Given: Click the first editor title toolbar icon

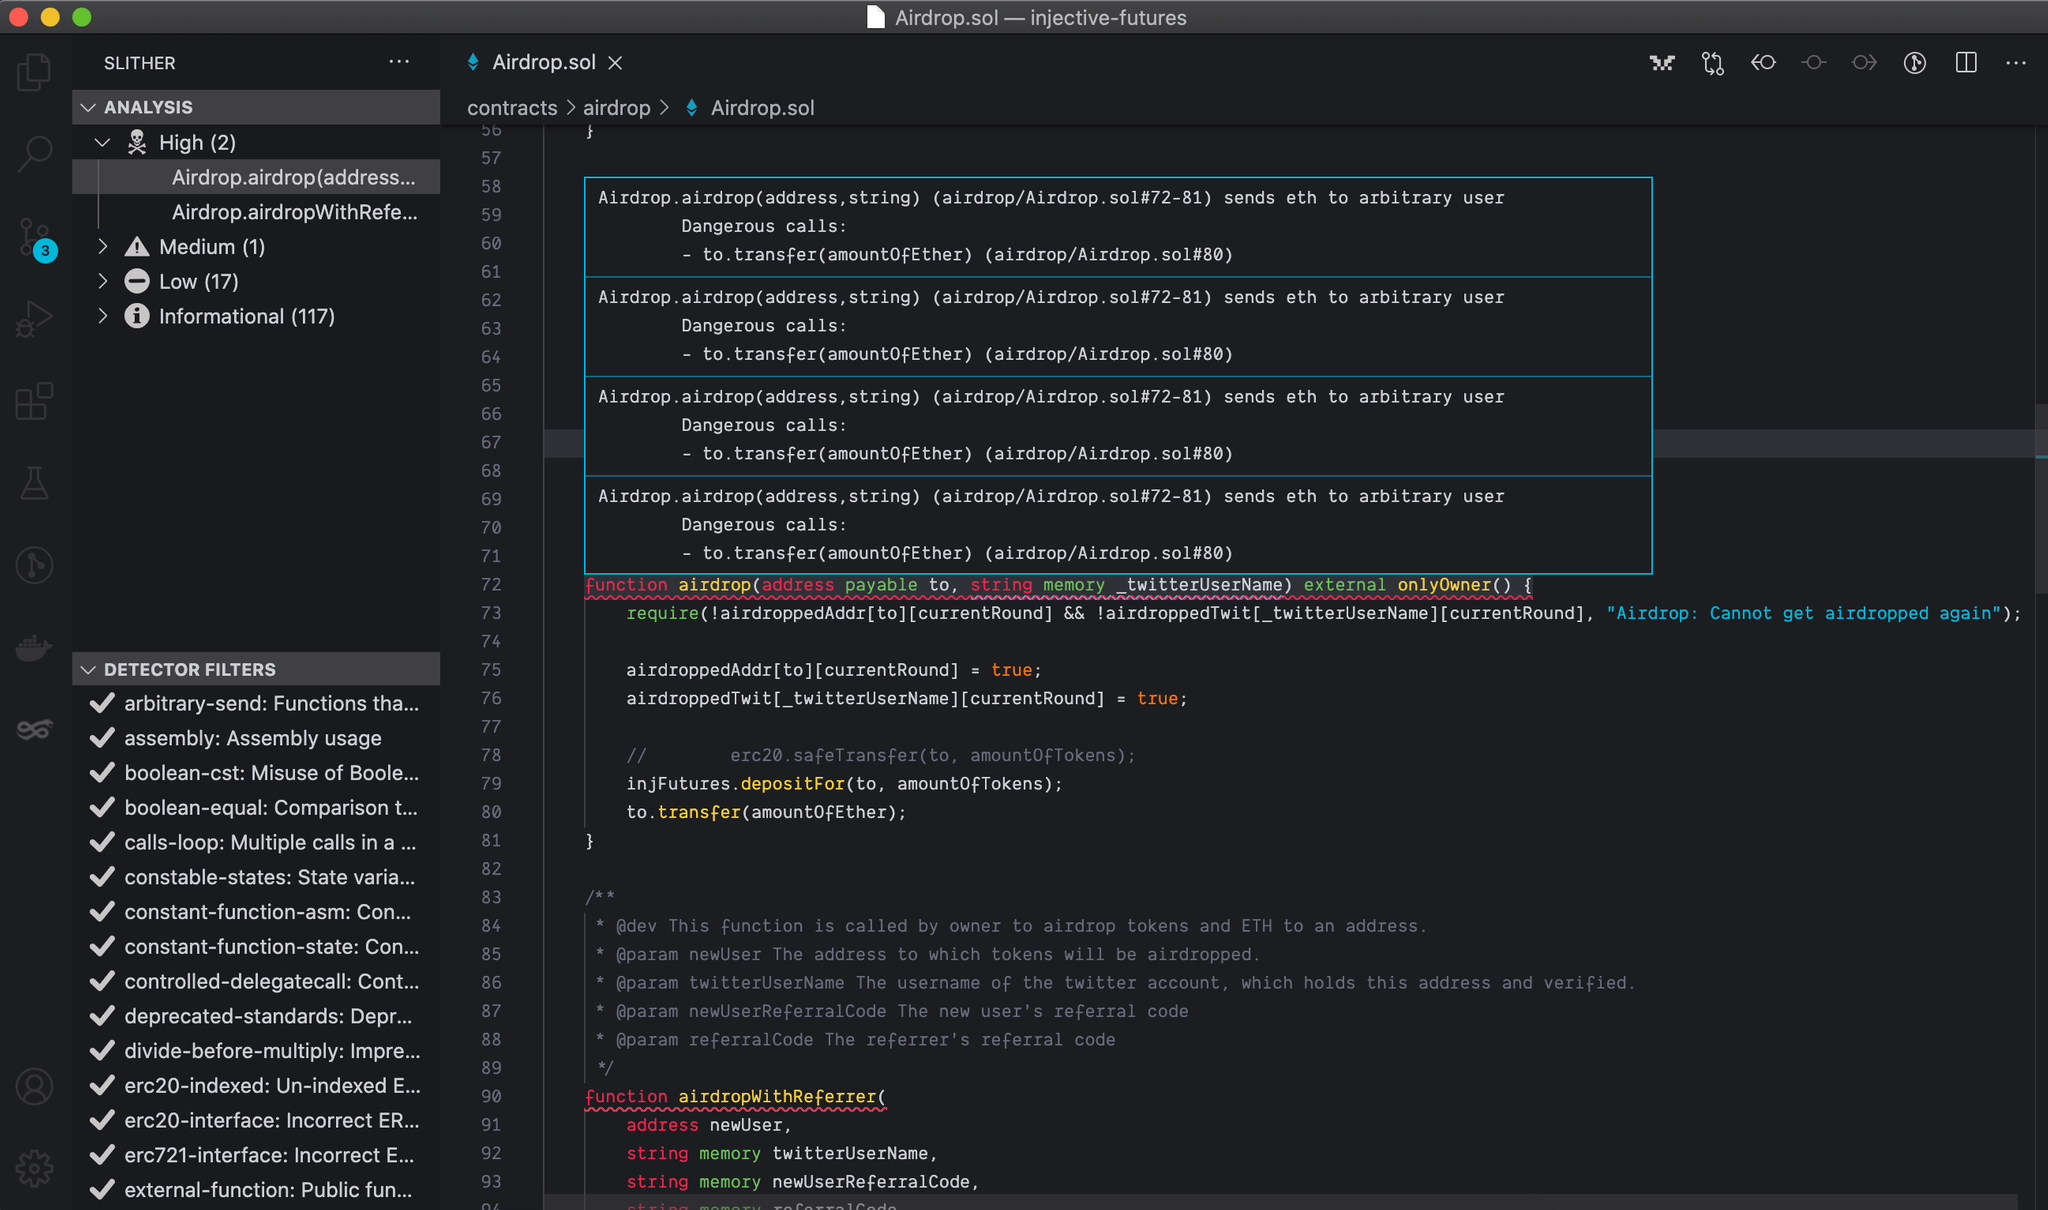Looking at the screenshot, I should (x=1662, y=63).
